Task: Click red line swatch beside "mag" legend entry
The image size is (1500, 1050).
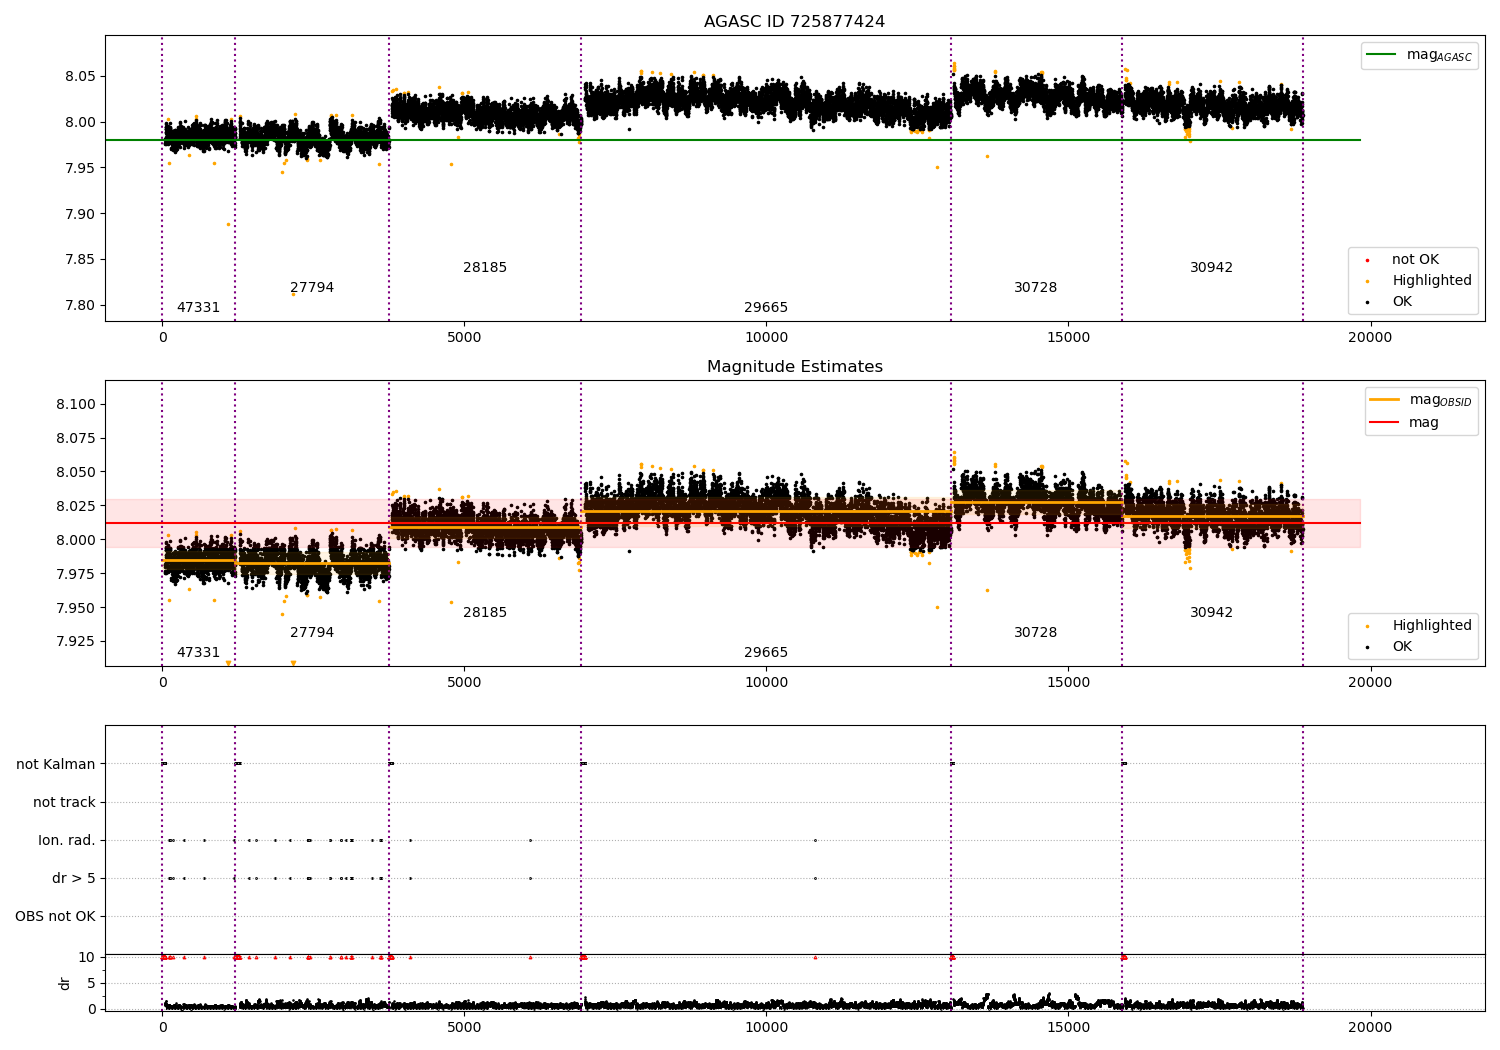Action: pyautogui.click(x=1384, y=422)
